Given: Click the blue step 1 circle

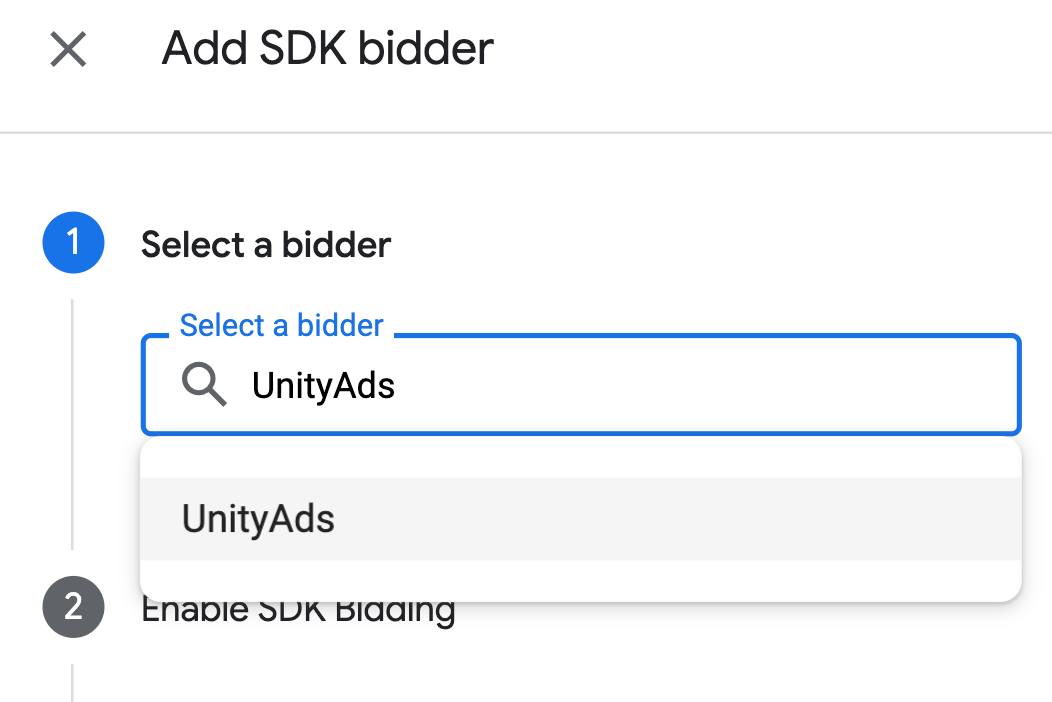Looking at the screenshot, I should coord(73,243).
